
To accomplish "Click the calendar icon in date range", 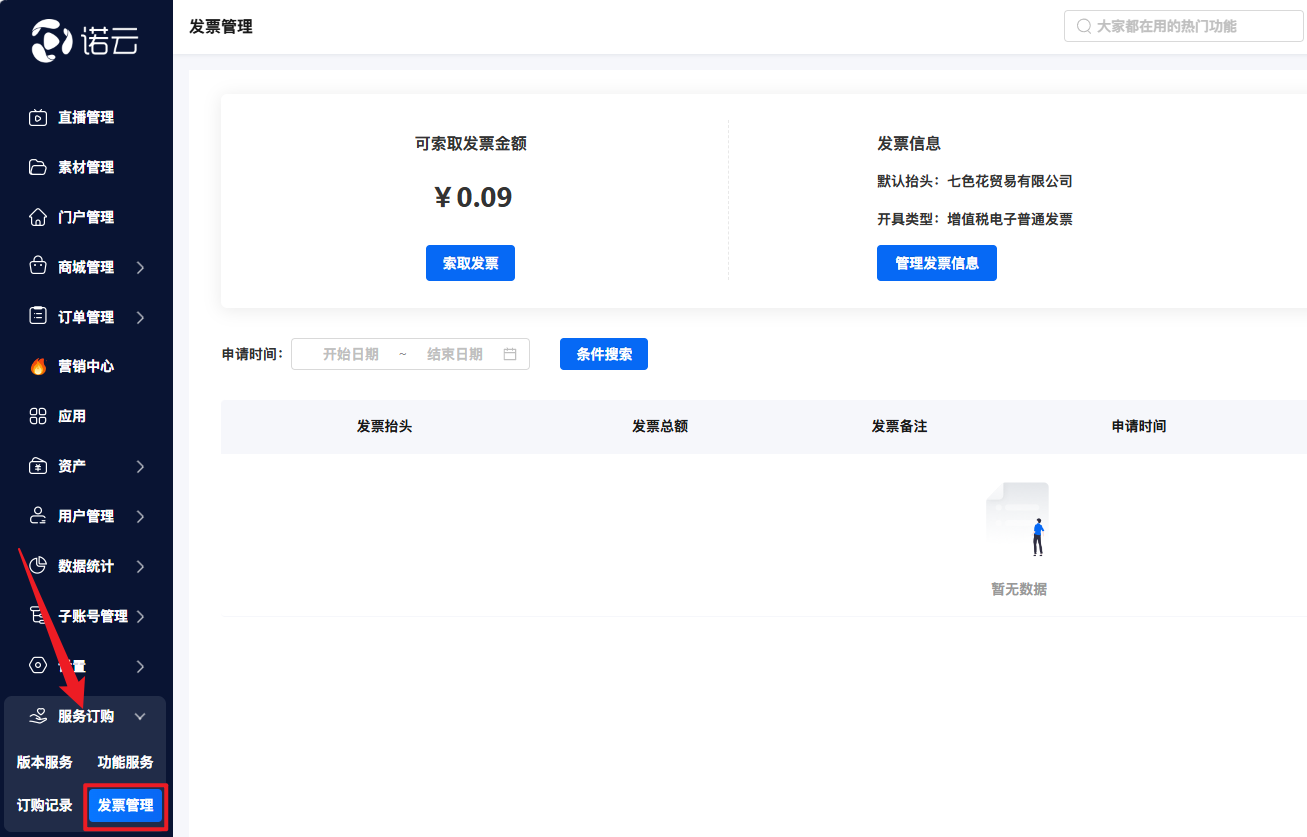I will [510, 354].
